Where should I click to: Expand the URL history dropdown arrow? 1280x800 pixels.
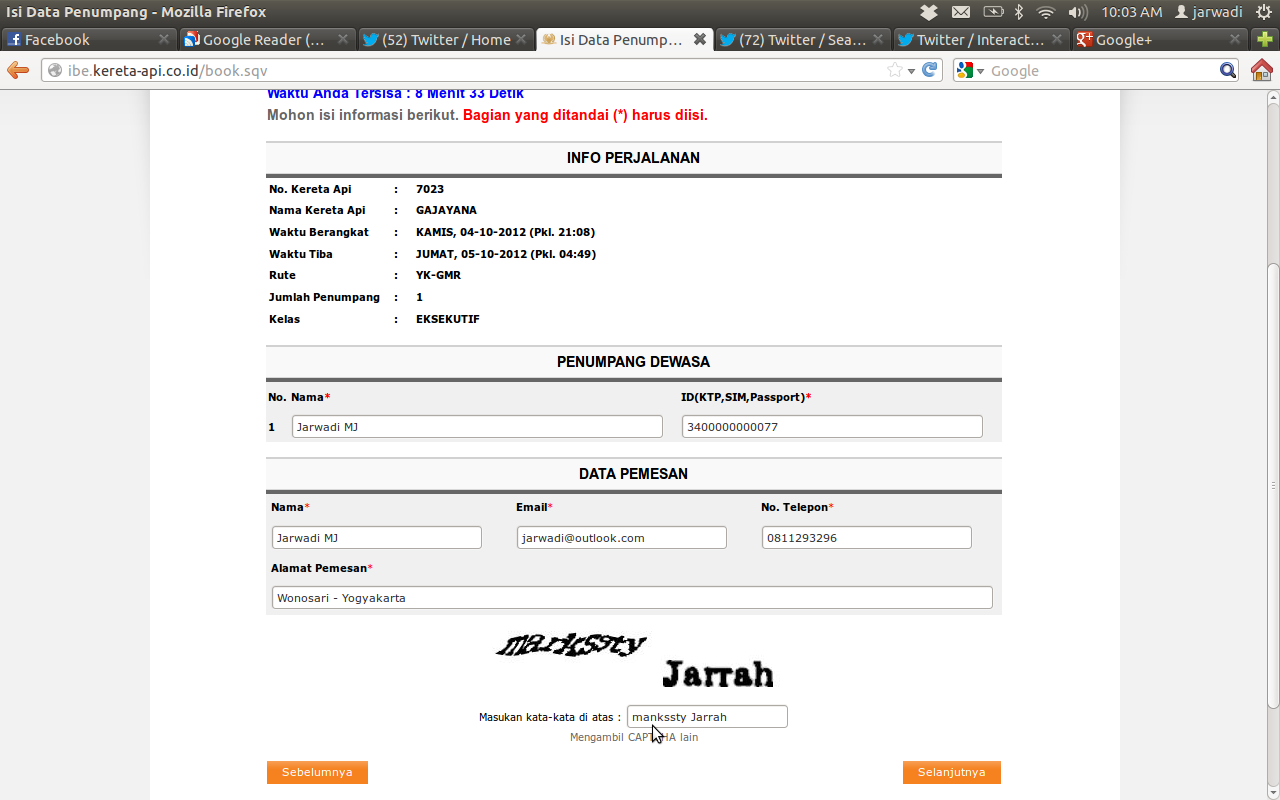click(911, 71)
